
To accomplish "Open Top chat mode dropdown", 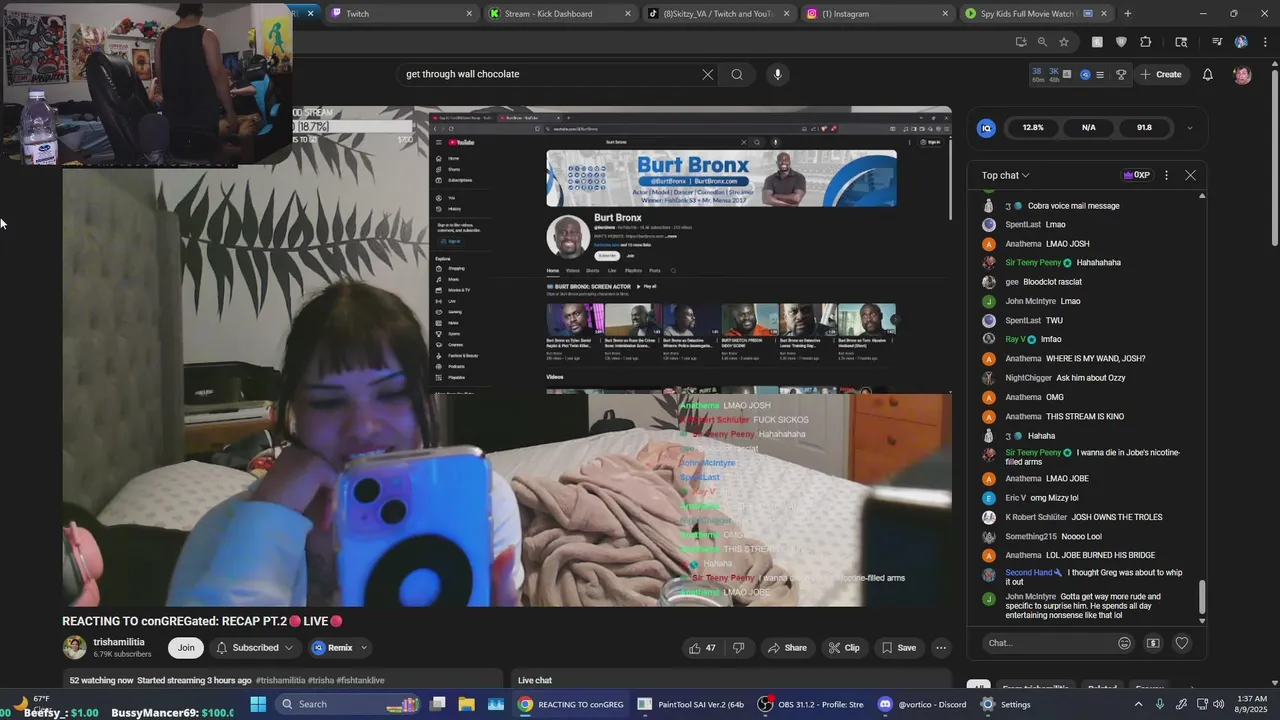I will (x=1005, y=175).
